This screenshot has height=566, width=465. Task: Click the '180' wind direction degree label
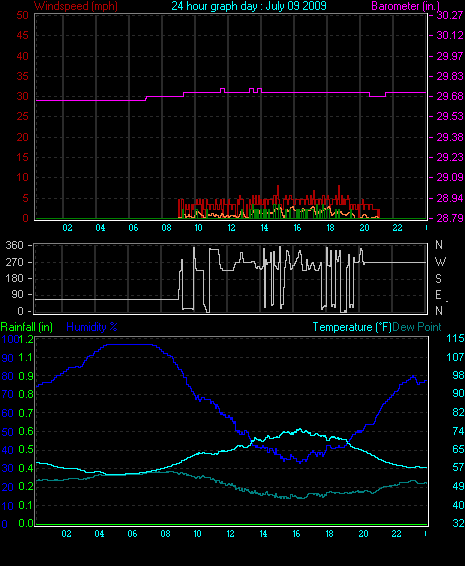[14, 278]
